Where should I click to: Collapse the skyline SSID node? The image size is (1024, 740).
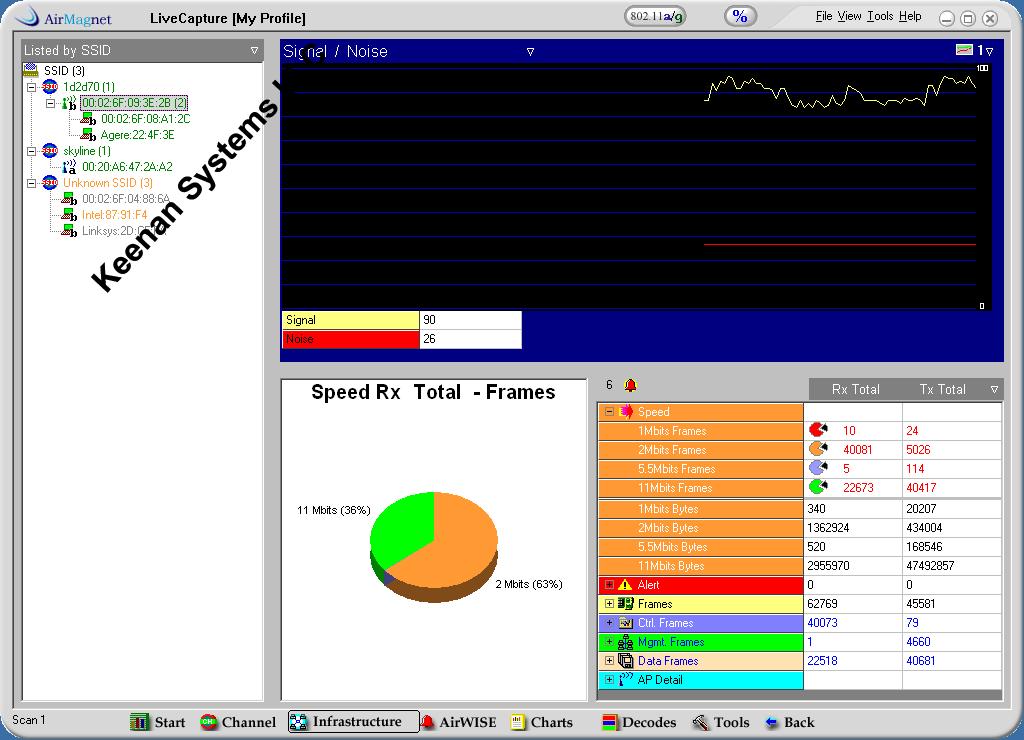31,151
